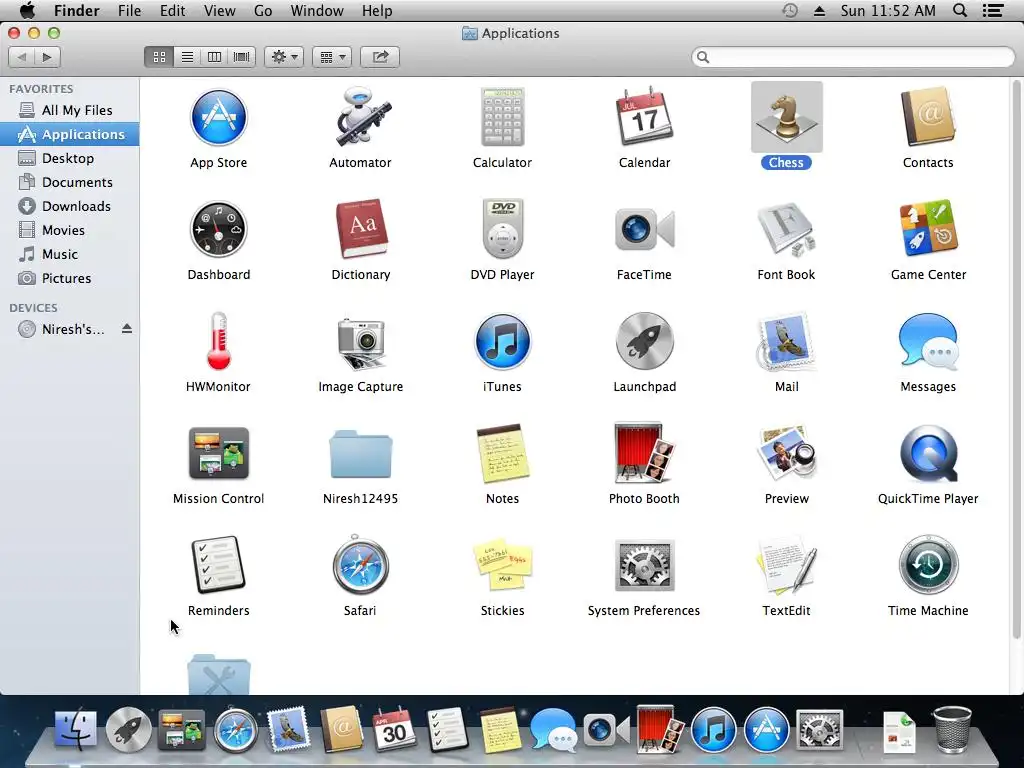Select the iTunes icon in Applications window
Screen dimensions: 1024x768
[x=502, y=342]
